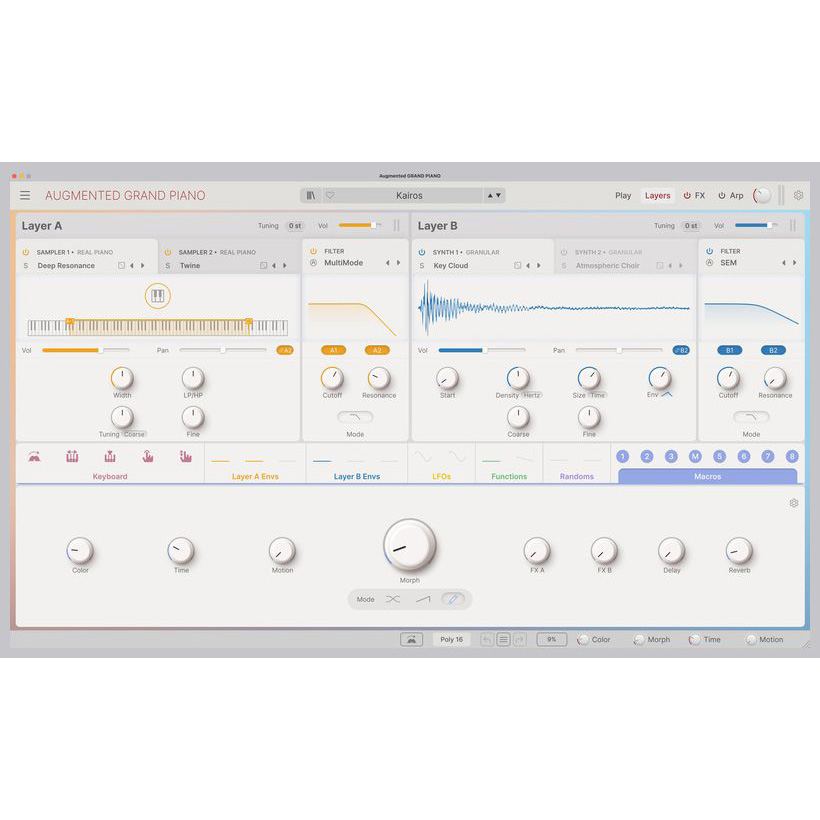The height and width of the screenshot is (820, 820).
Task: Click the Sampler 1 Pan slider
Action: pyautogui.click(x=223, y=350)
